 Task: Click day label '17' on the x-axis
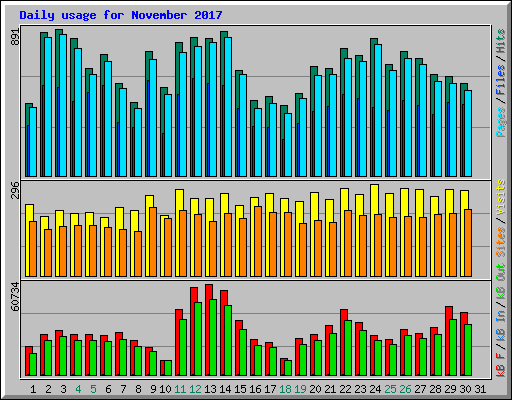click(x=270, y=389)
